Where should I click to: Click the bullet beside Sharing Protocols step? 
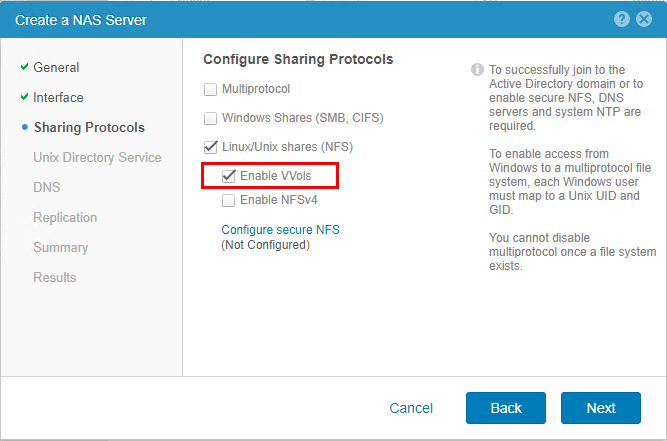click(x=24, y=128)
